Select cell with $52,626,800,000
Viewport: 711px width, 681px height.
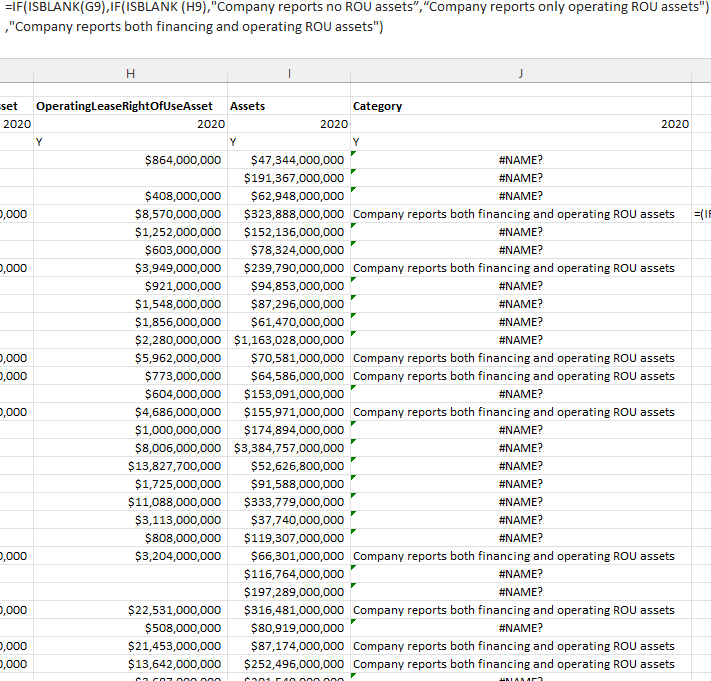tap(289, 466)
